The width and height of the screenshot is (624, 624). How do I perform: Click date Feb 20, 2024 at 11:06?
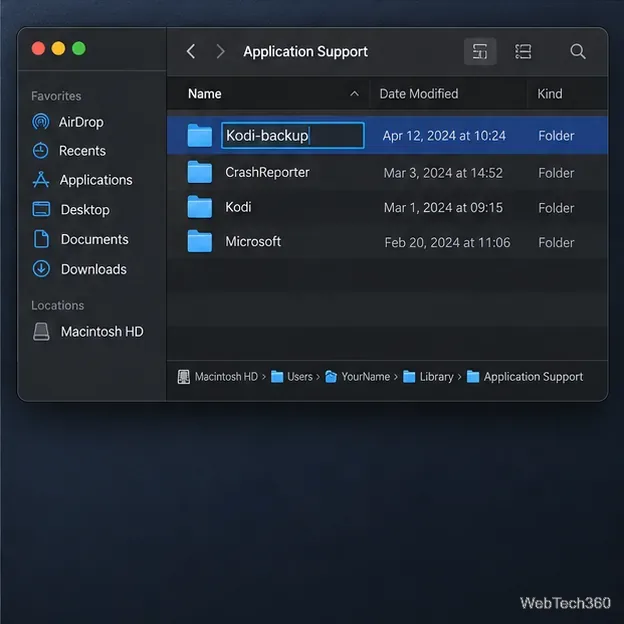point(447,242)
